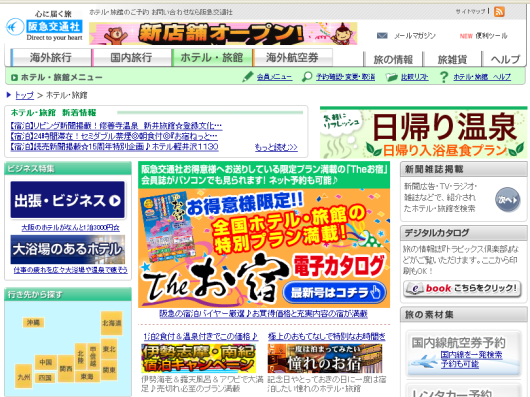Viewport: 530px width, 397px height.
Task: Click the Hankyu airplane logo
Action: pos(15,27)
